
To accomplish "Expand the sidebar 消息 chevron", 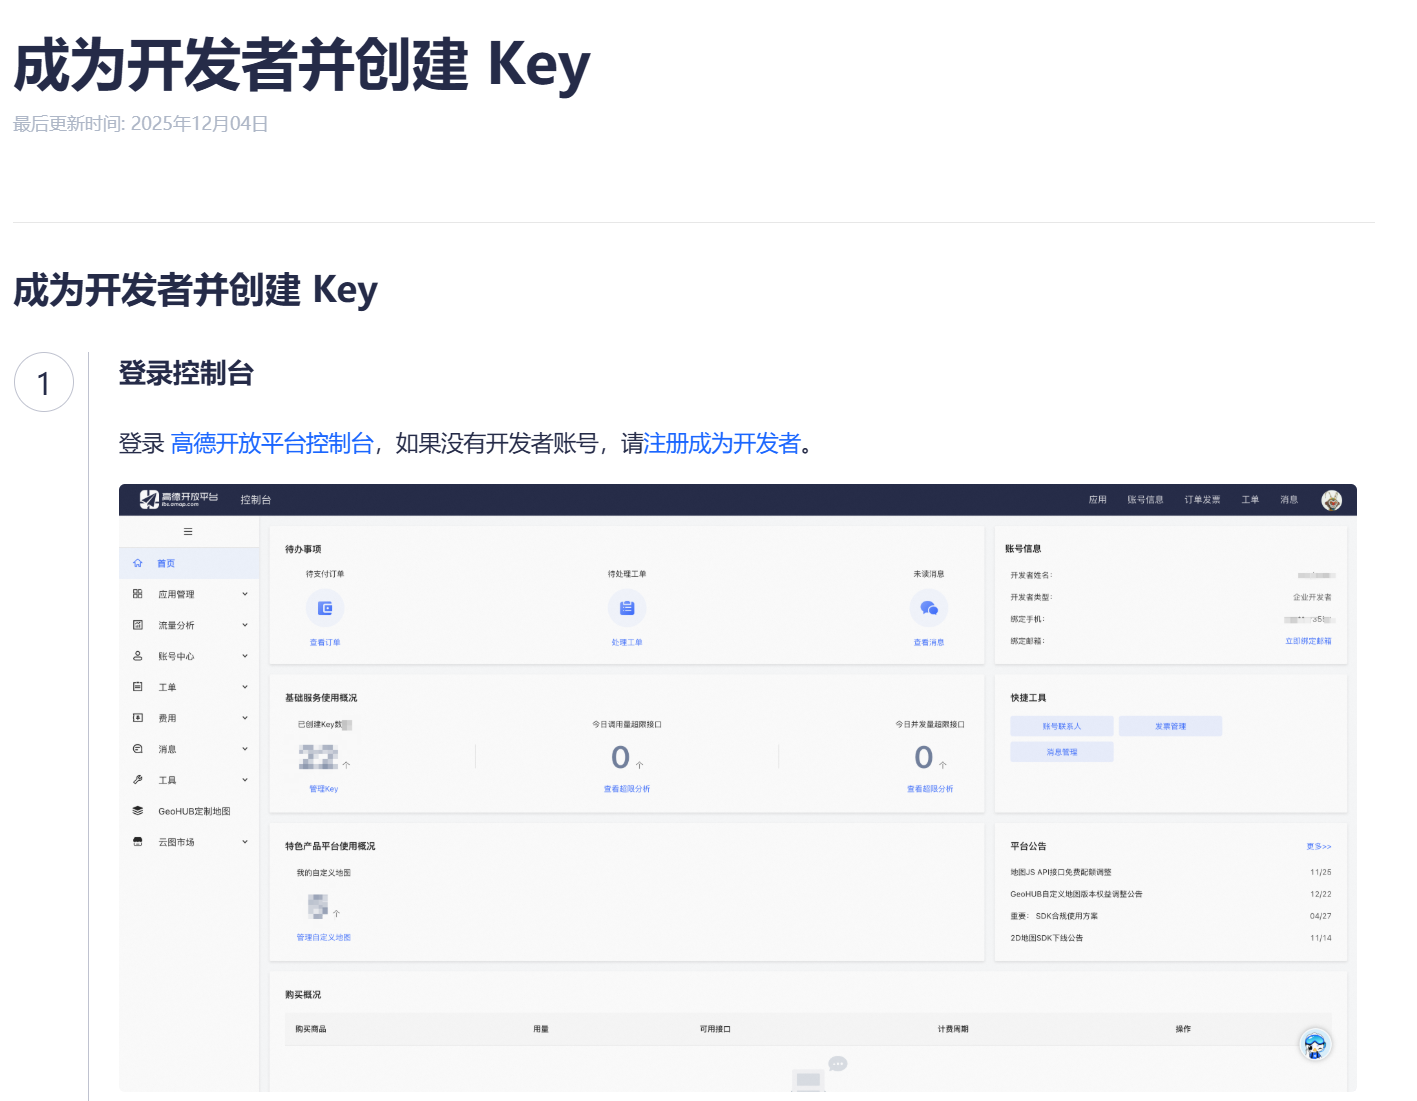I will (245, 749).
